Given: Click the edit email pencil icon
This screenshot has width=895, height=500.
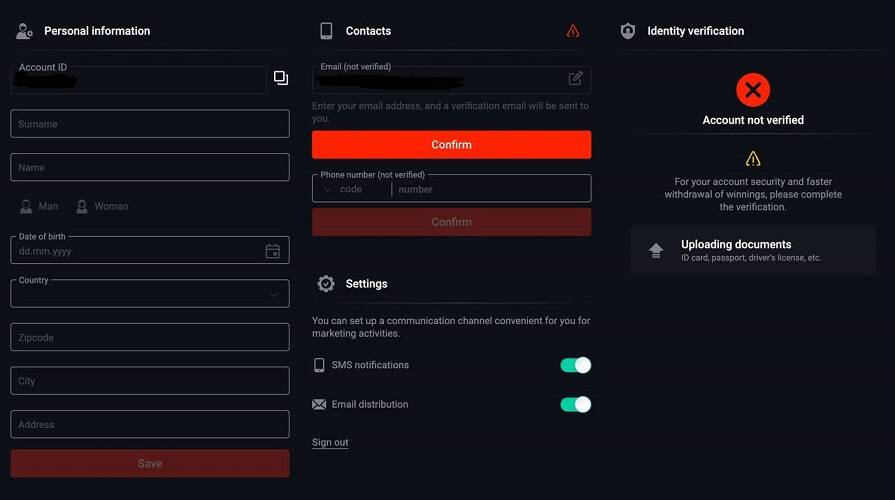Looking at the screenshot, I should coord(575,79).
